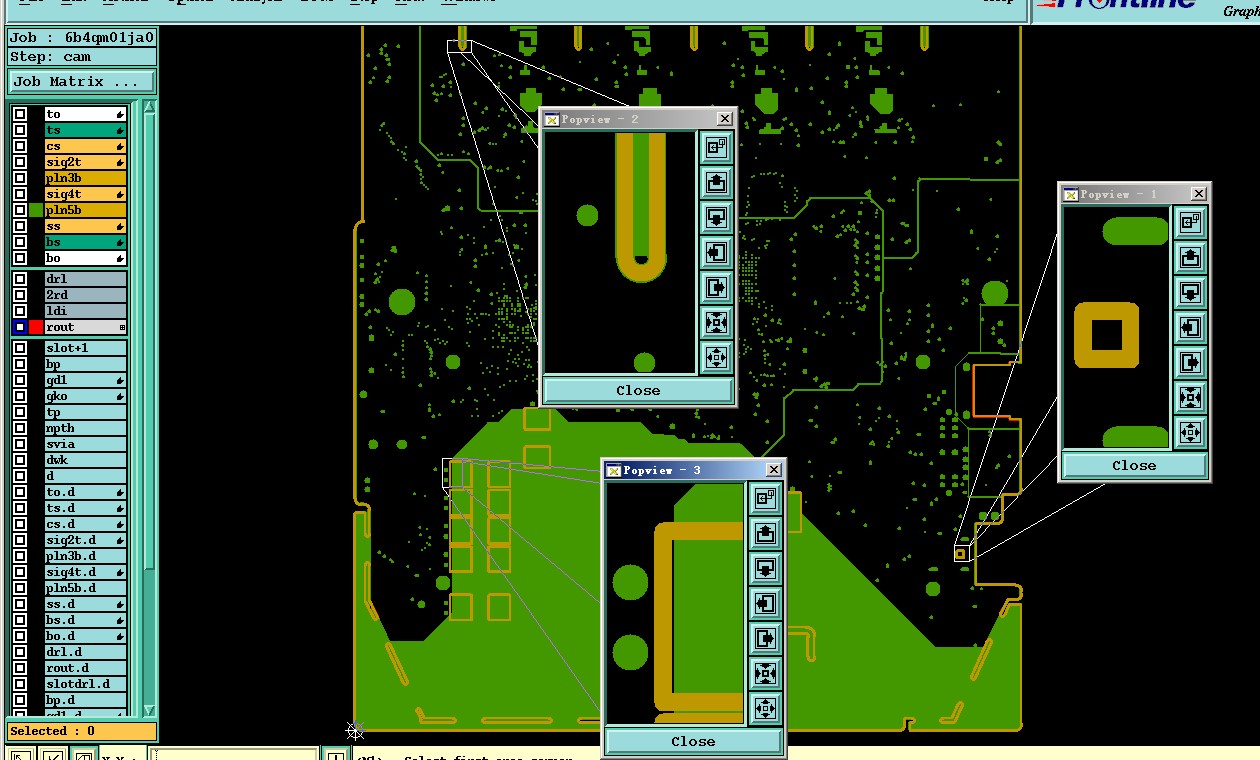
Task: Click pan-left icon in Popview 3
Action: (765, 604)
